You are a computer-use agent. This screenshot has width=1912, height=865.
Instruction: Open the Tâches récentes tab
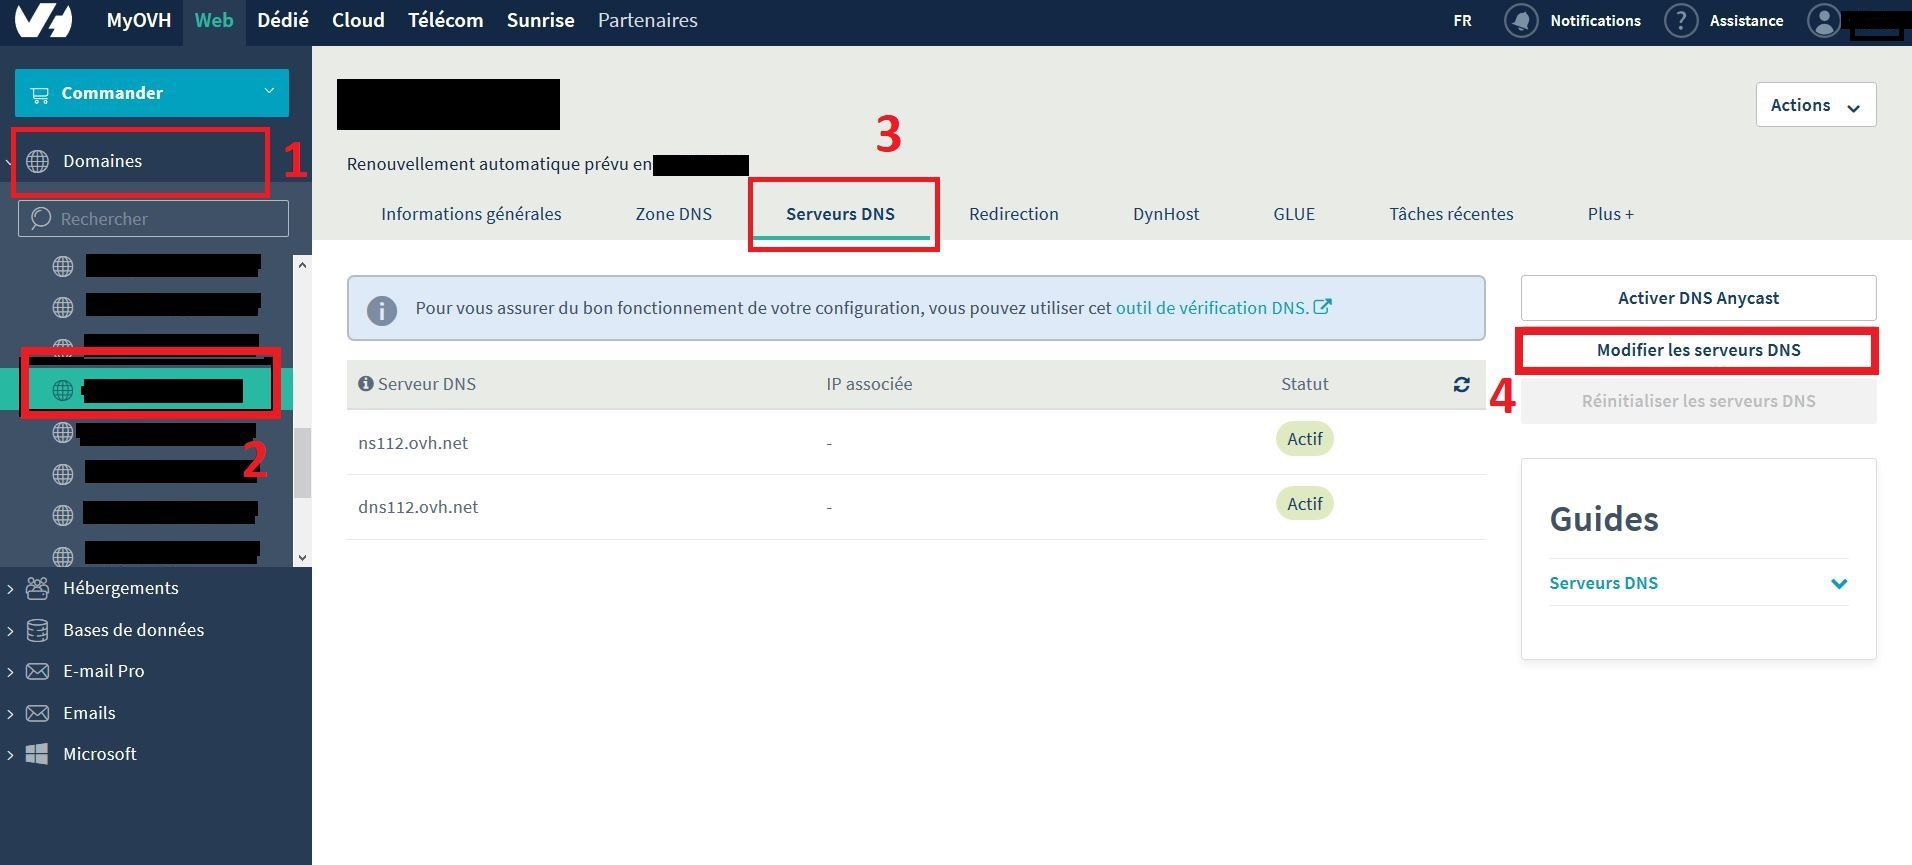[1451, 214]
